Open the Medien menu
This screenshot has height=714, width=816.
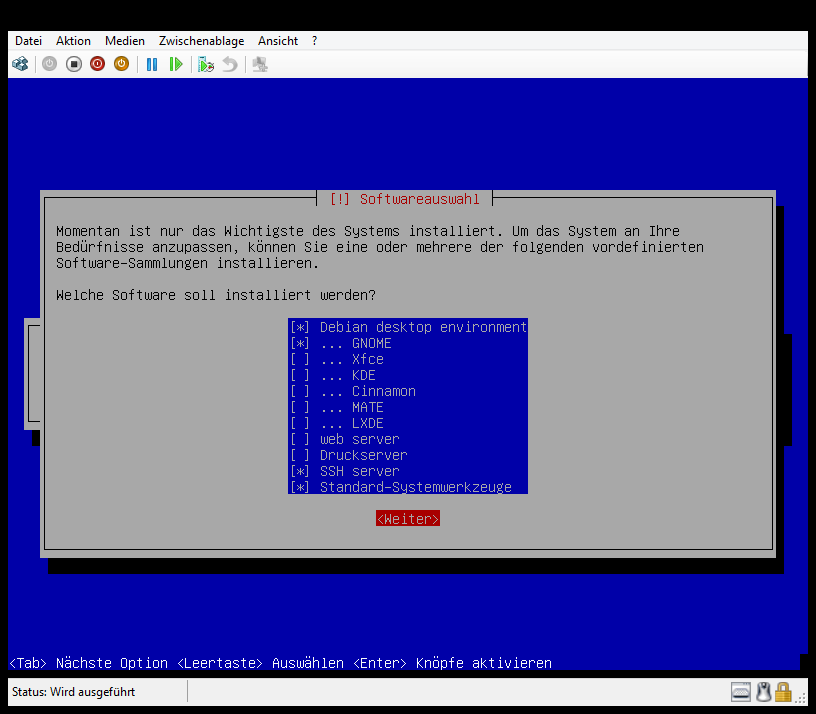(125, 41)
